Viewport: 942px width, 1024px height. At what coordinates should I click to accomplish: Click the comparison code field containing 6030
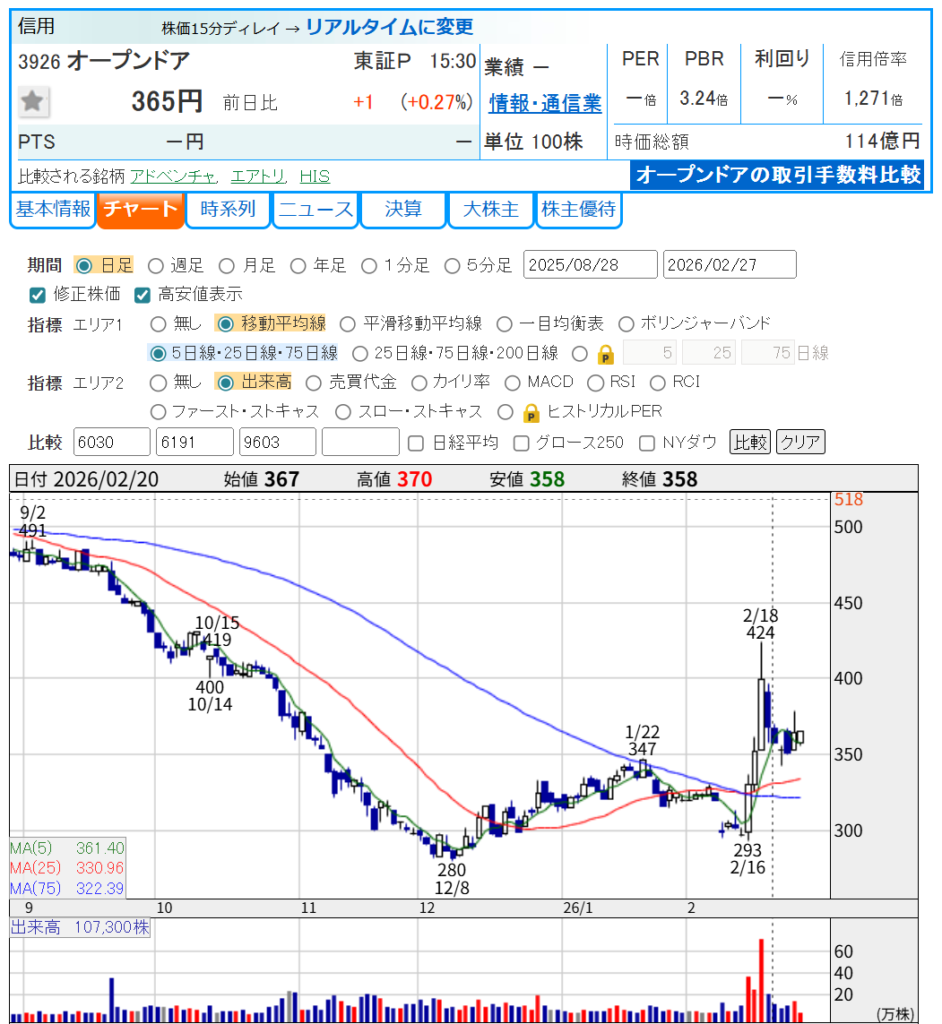pos(112,442)
